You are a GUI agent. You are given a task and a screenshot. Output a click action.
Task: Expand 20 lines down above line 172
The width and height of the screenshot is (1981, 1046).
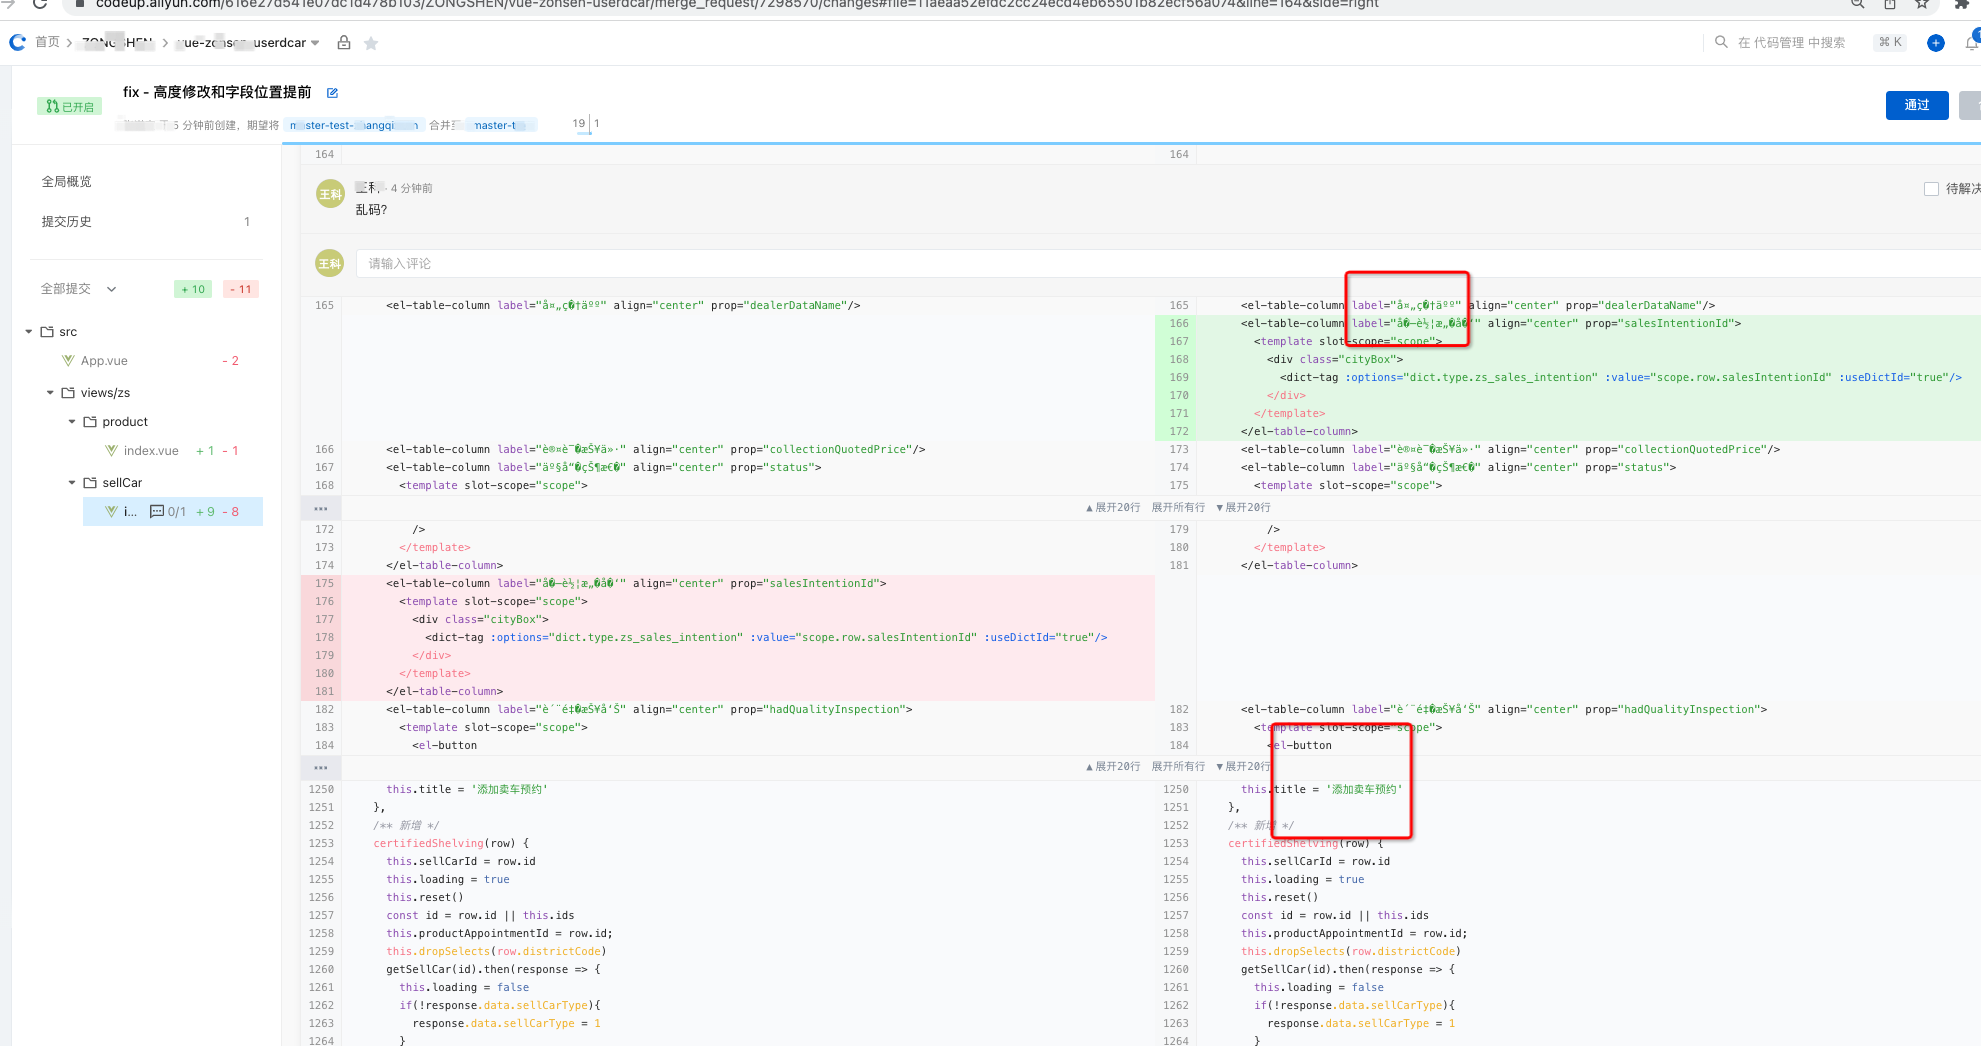click(x=1243, y=508)
